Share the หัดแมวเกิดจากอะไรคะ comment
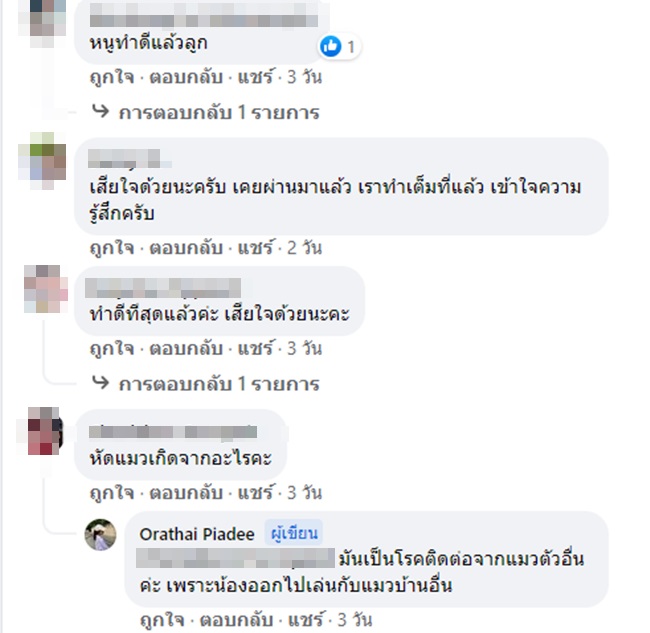The width and height of the screenshot is (650, 633). 255,492
